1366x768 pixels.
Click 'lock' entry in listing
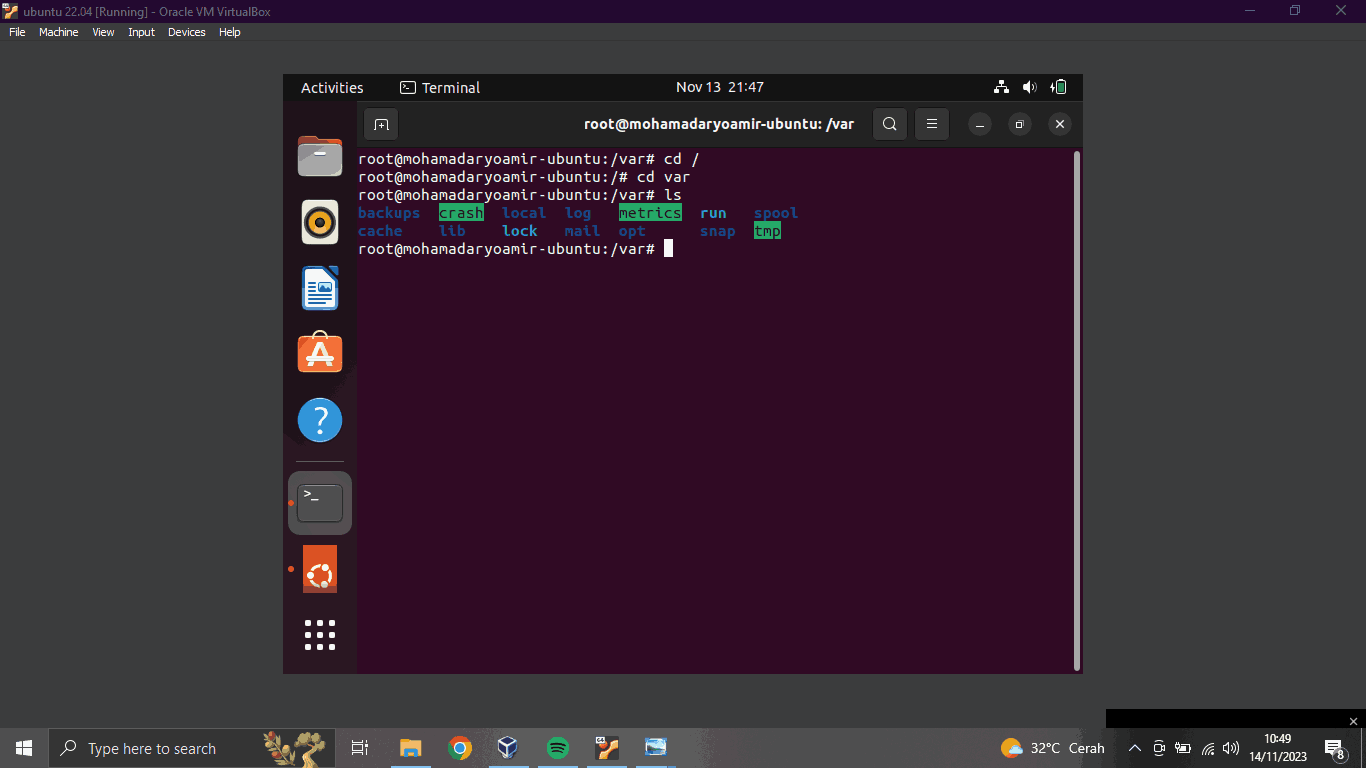pyautogui.click(x=520, y=231)
